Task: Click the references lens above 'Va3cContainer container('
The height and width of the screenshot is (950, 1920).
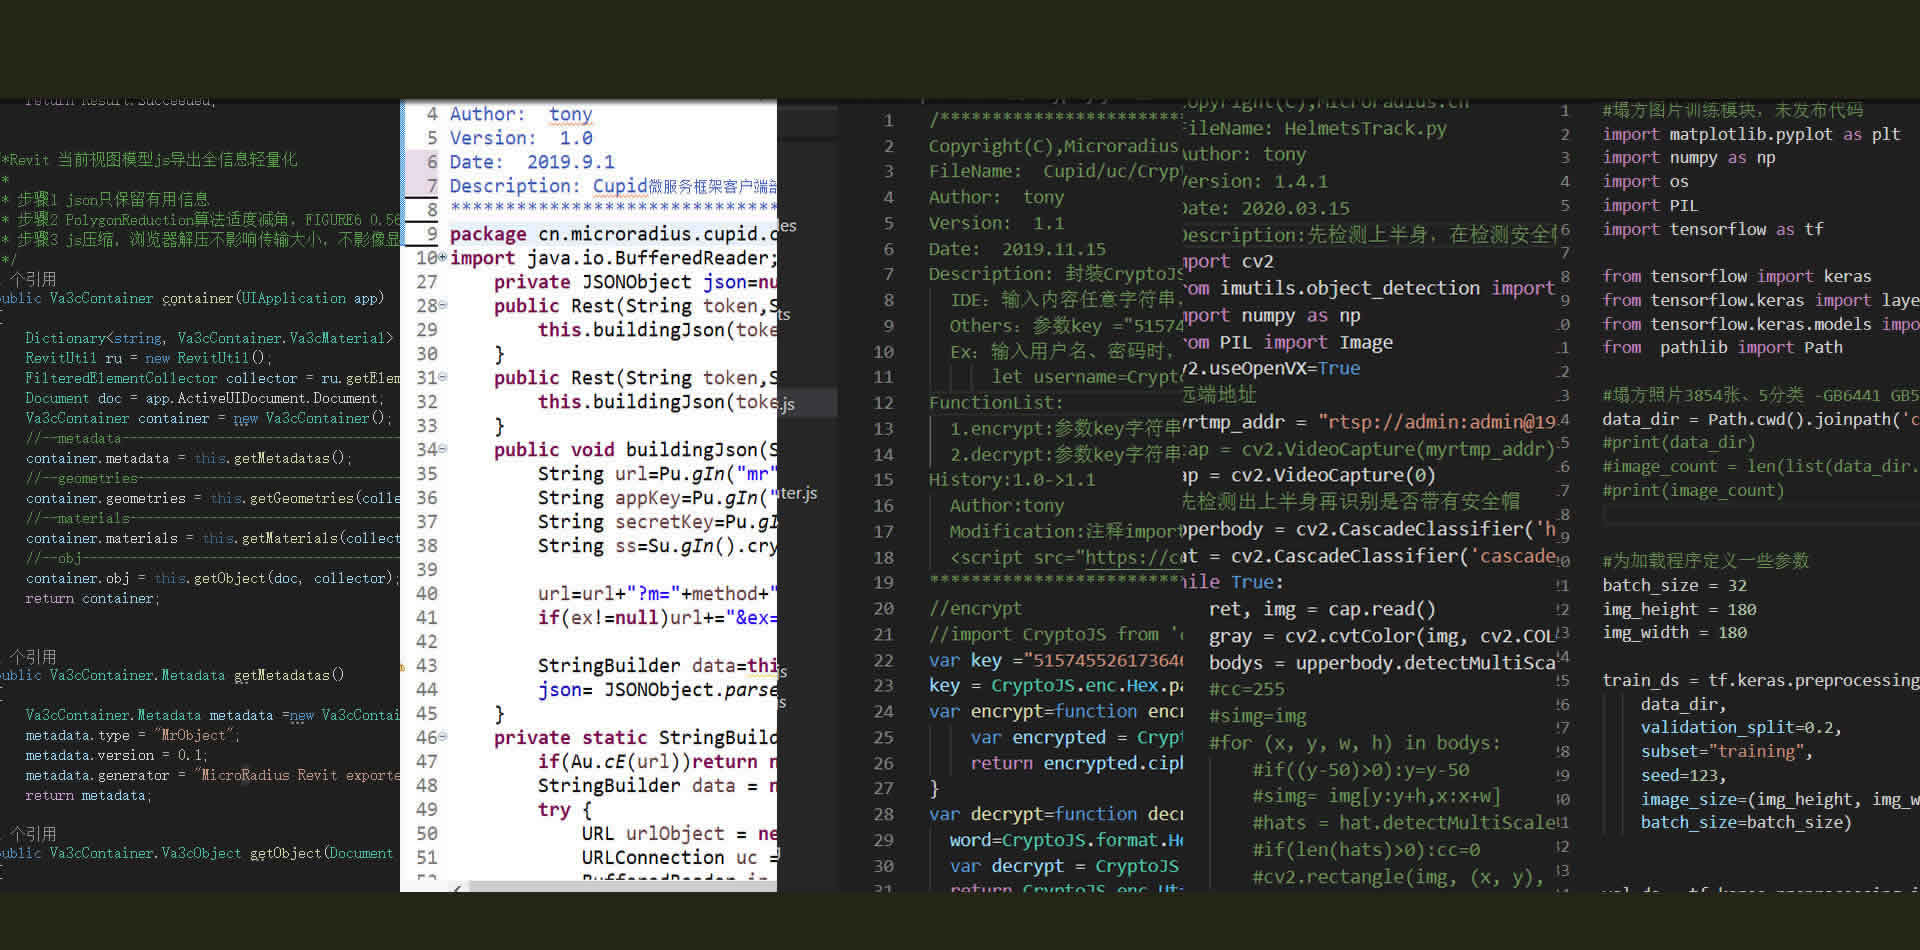Action: [x=33, y=279]
